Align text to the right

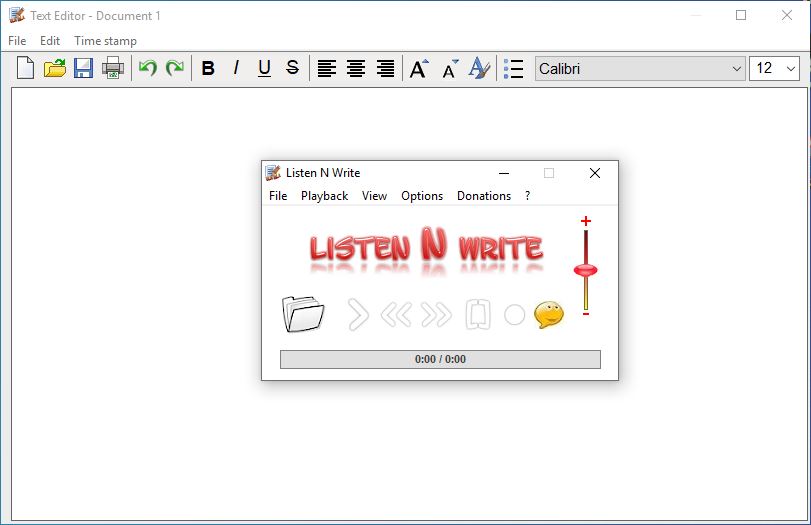tap(385, 68)
